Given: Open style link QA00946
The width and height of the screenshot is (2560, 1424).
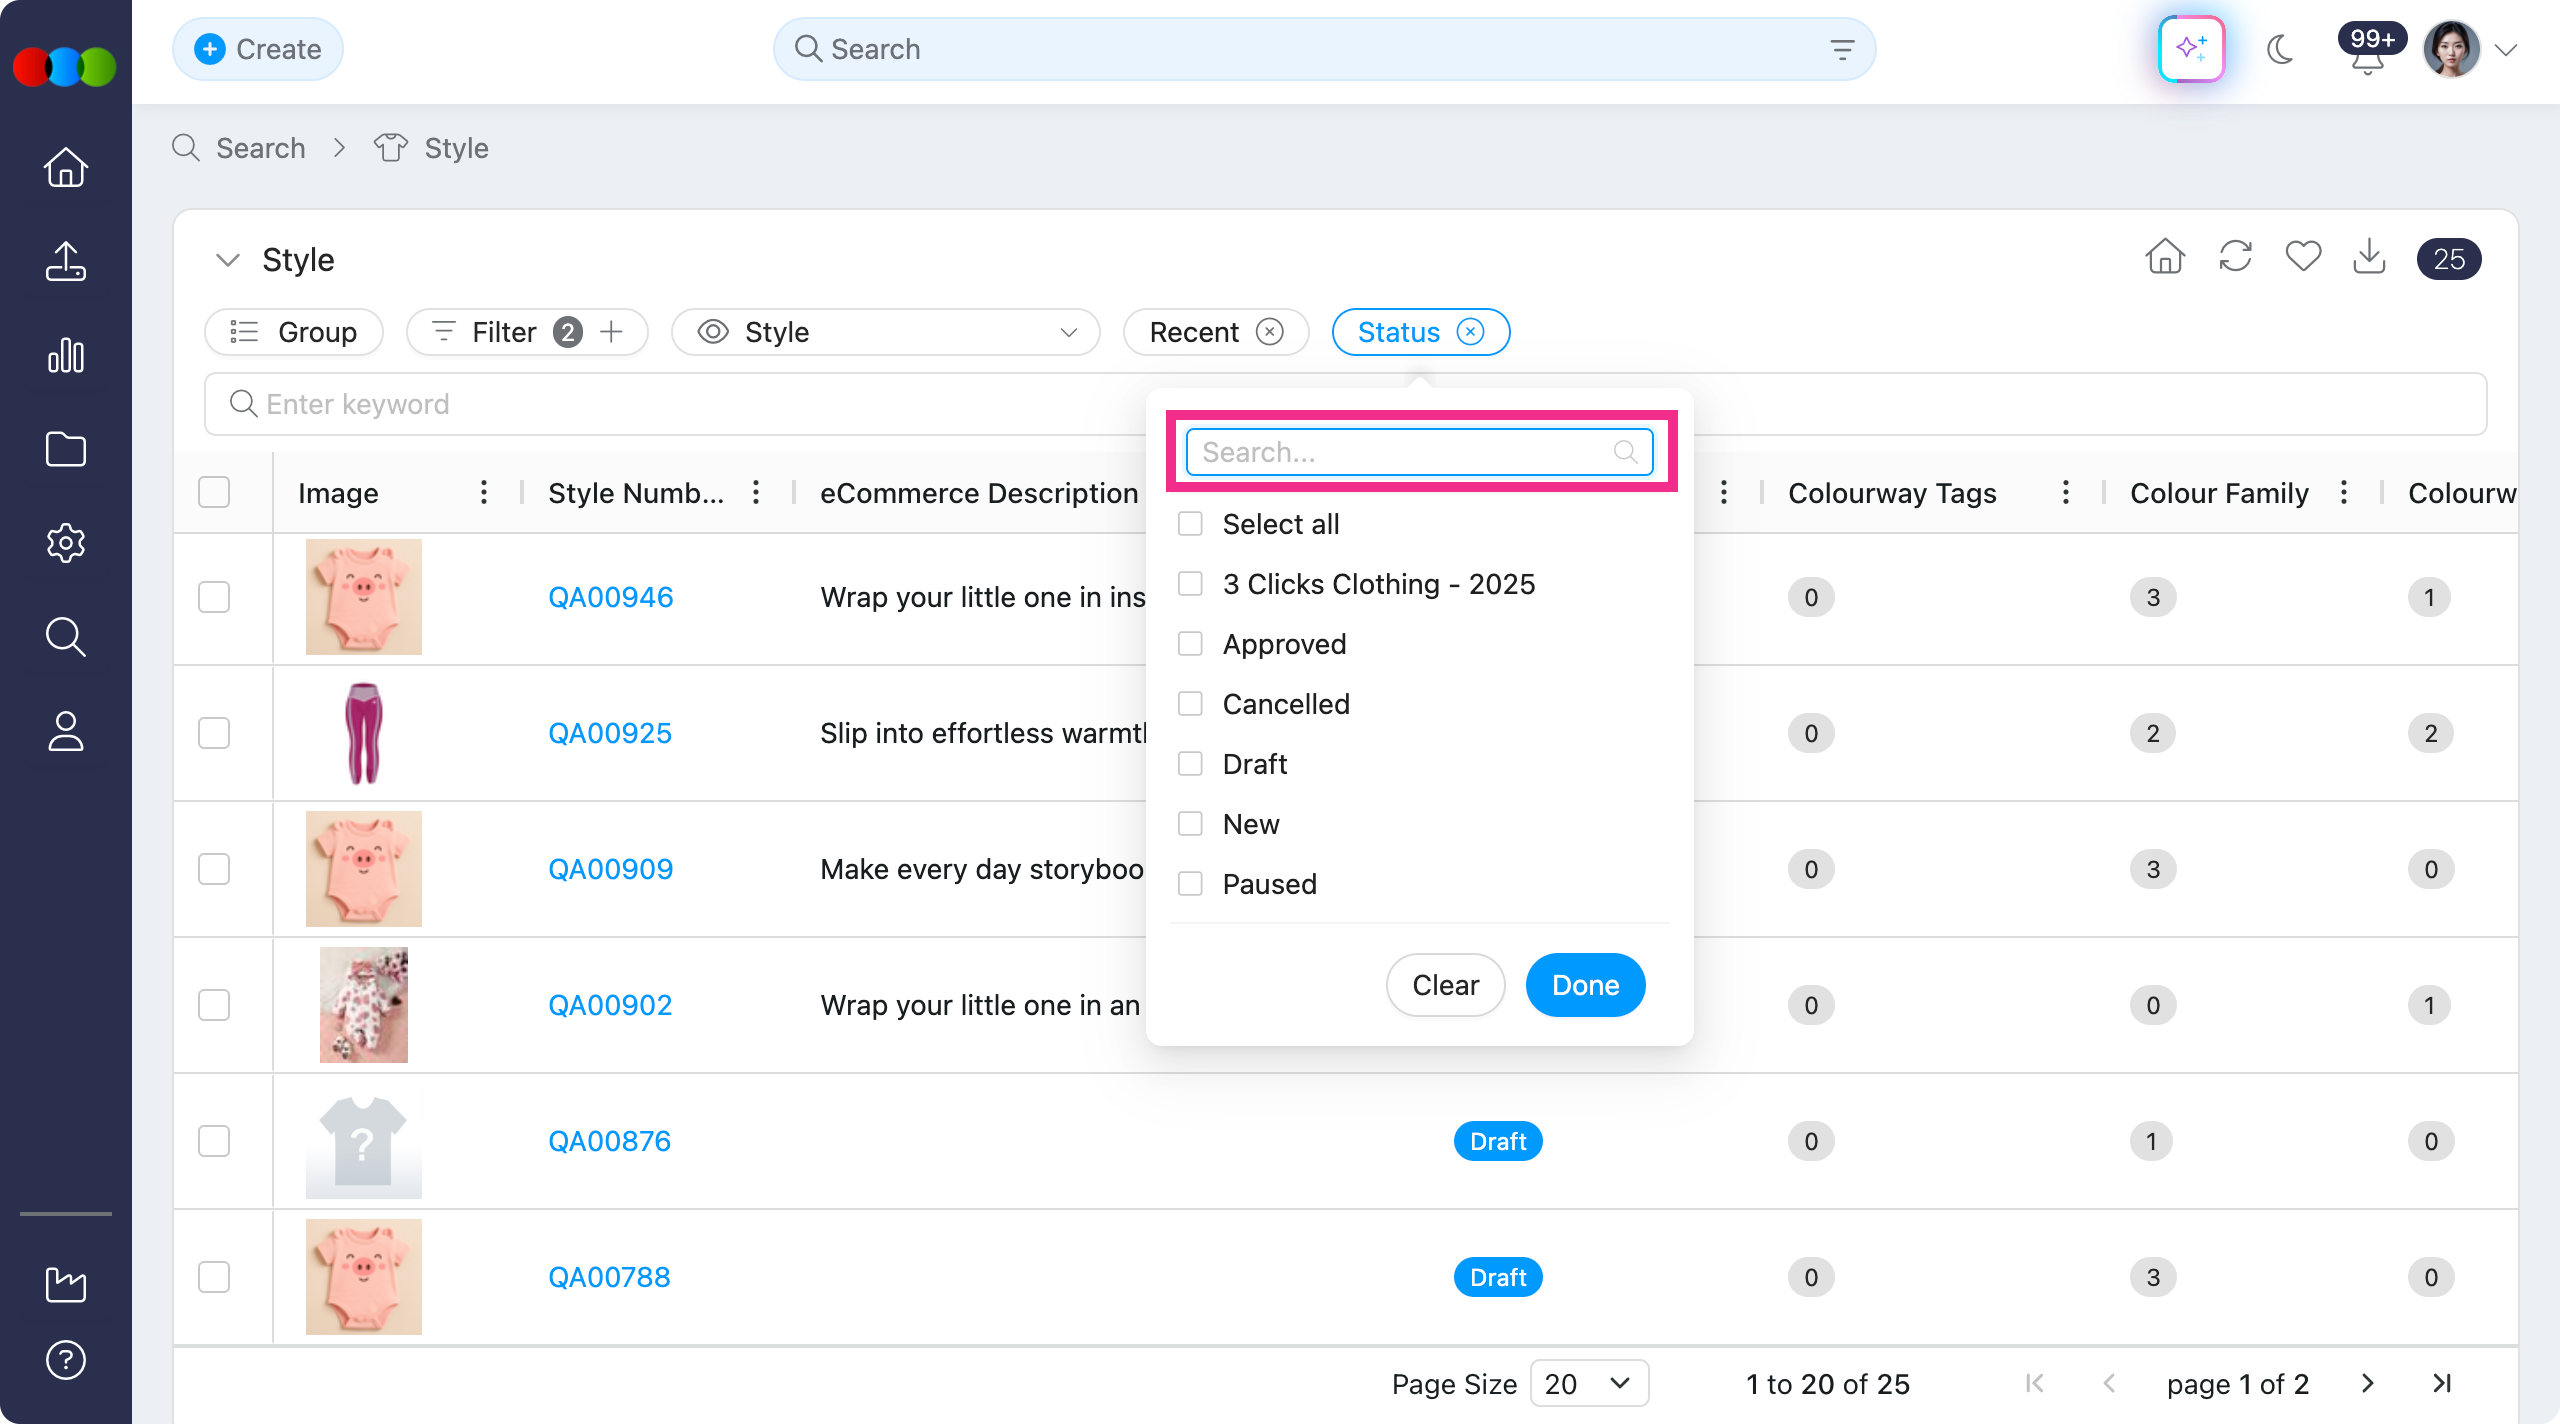Looking at the screenshot, I should pos(610,597).
